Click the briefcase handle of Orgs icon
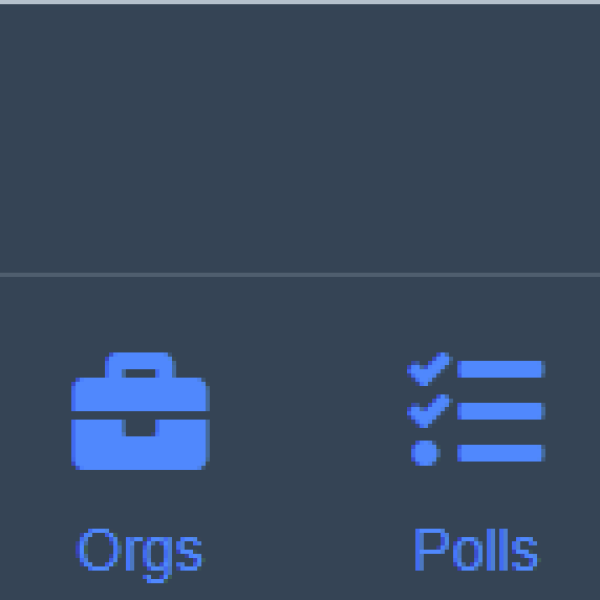This screenshot has width=600, height=600. point(140,365)
